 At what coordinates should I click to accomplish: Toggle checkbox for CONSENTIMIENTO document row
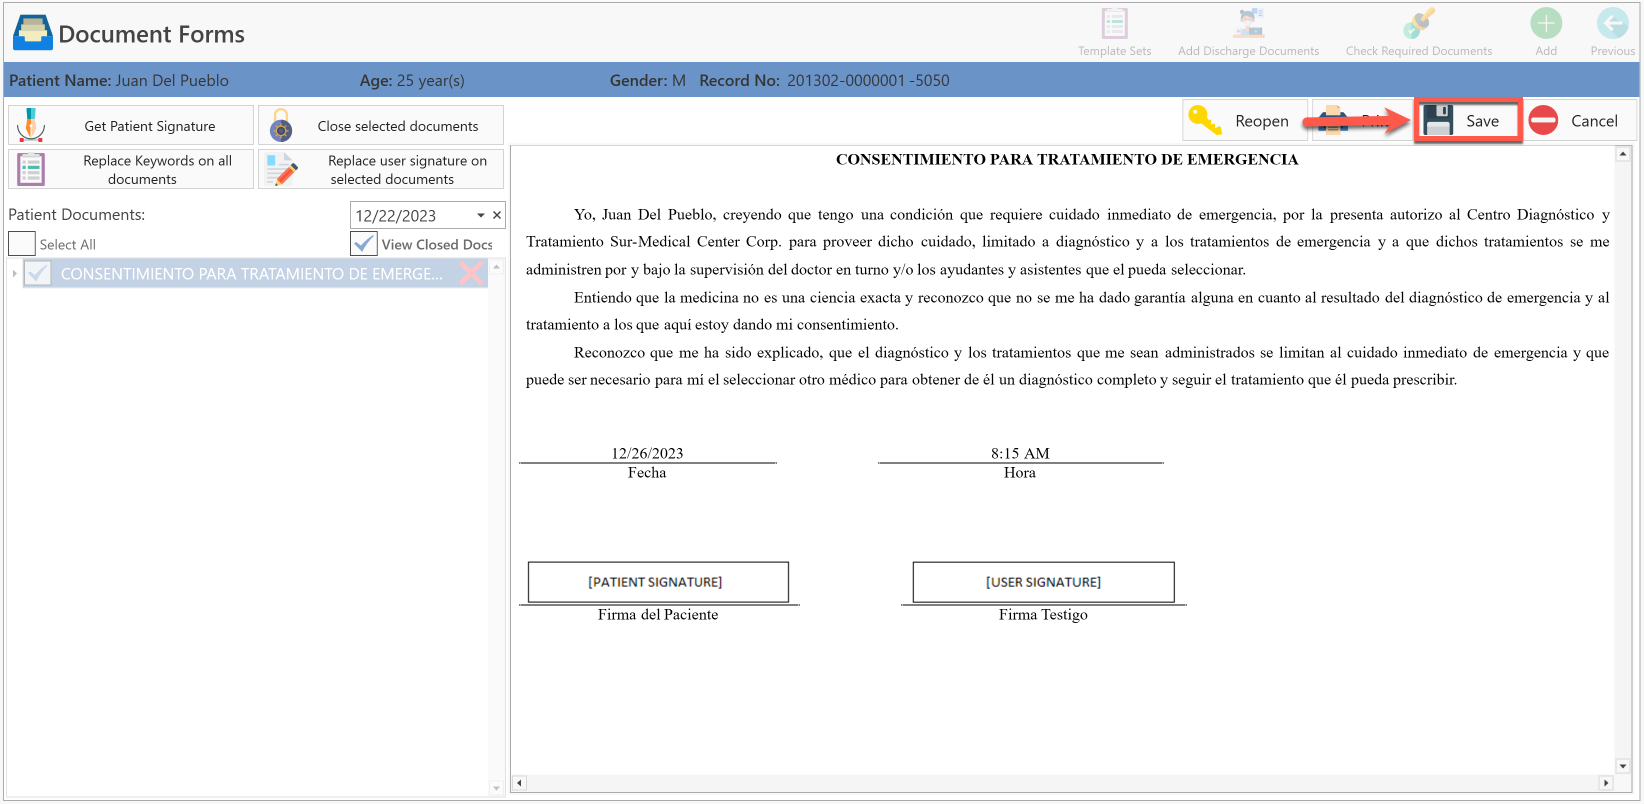coord(38,273)
